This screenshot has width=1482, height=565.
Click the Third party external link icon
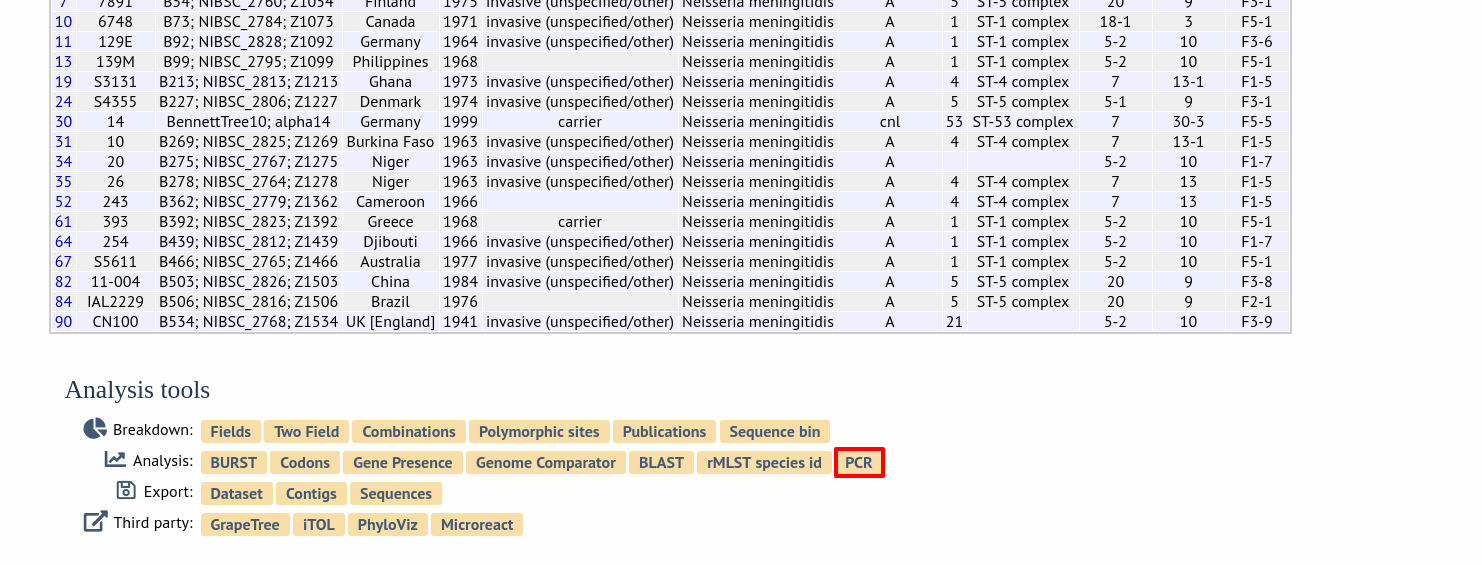(x=95, y=522)
